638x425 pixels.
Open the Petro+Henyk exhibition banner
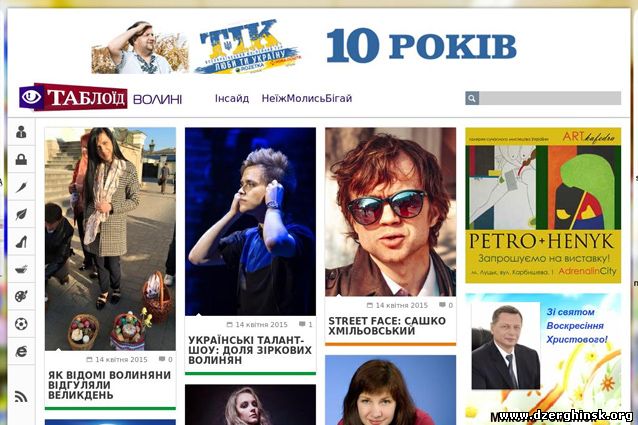pos(543,205)
